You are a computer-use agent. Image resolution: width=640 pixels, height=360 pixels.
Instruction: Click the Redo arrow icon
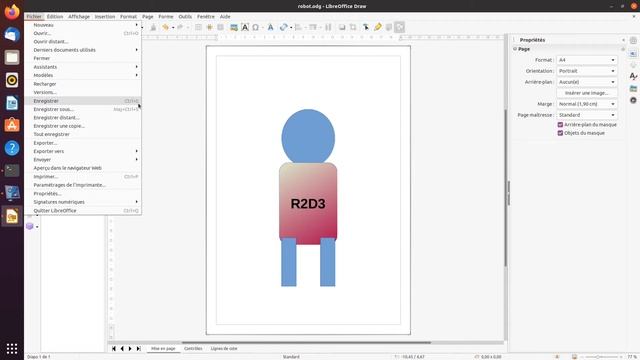180,27
